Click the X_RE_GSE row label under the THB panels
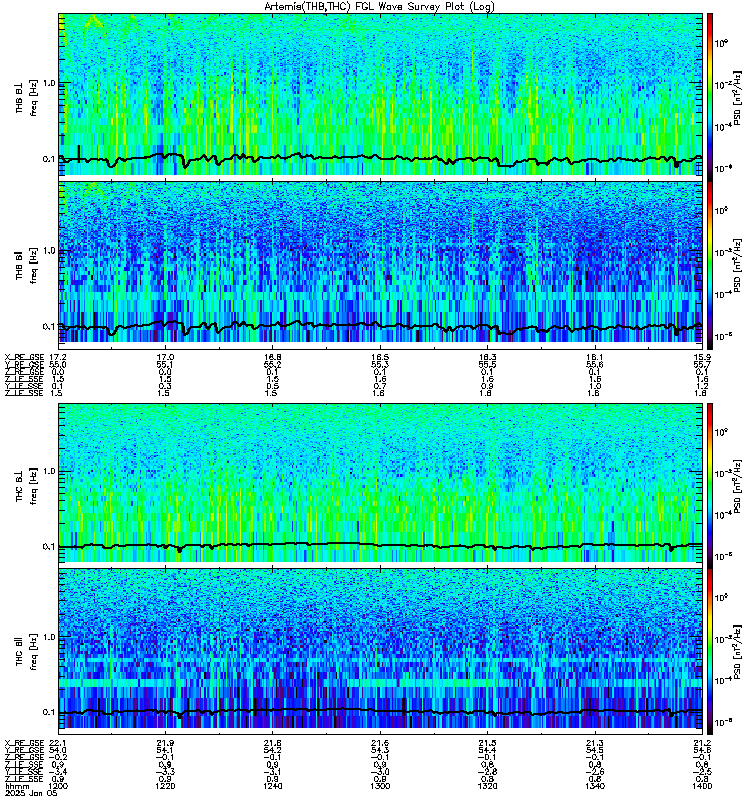The height and width of the screenshot is (800, 750). [24, 358]
